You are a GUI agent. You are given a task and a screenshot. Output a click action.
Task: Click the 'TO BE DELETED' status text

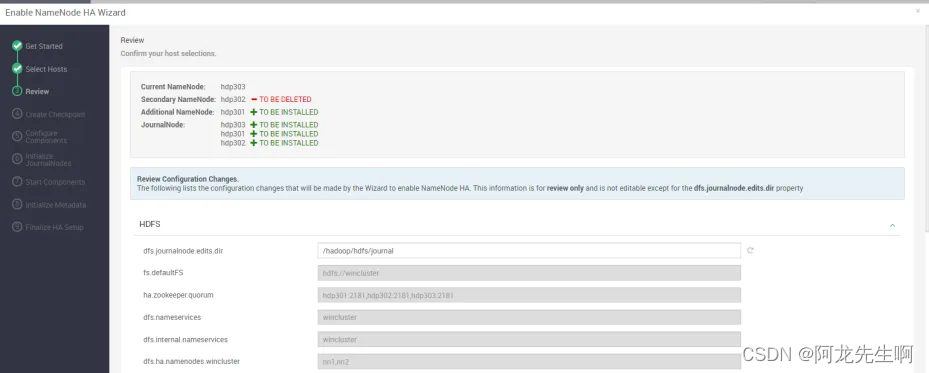point(285,99)
